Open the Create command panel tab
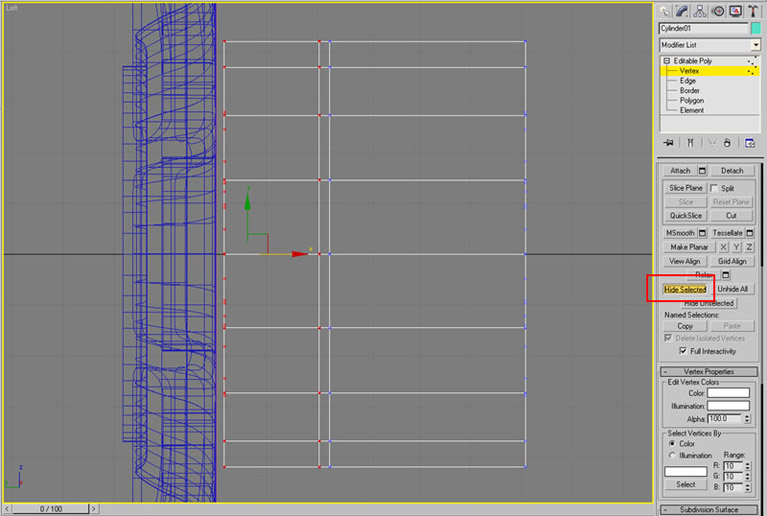This screenshot has height=516, width=767. tap(665, 11)
